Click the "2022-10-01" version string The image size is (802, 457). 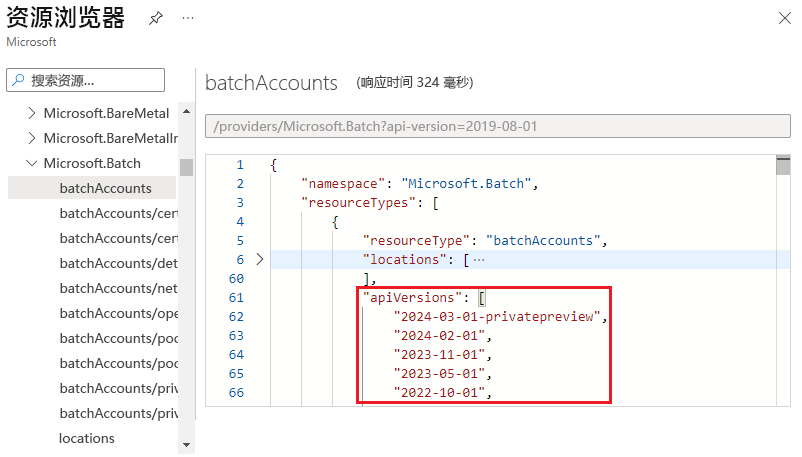point(439,393)
